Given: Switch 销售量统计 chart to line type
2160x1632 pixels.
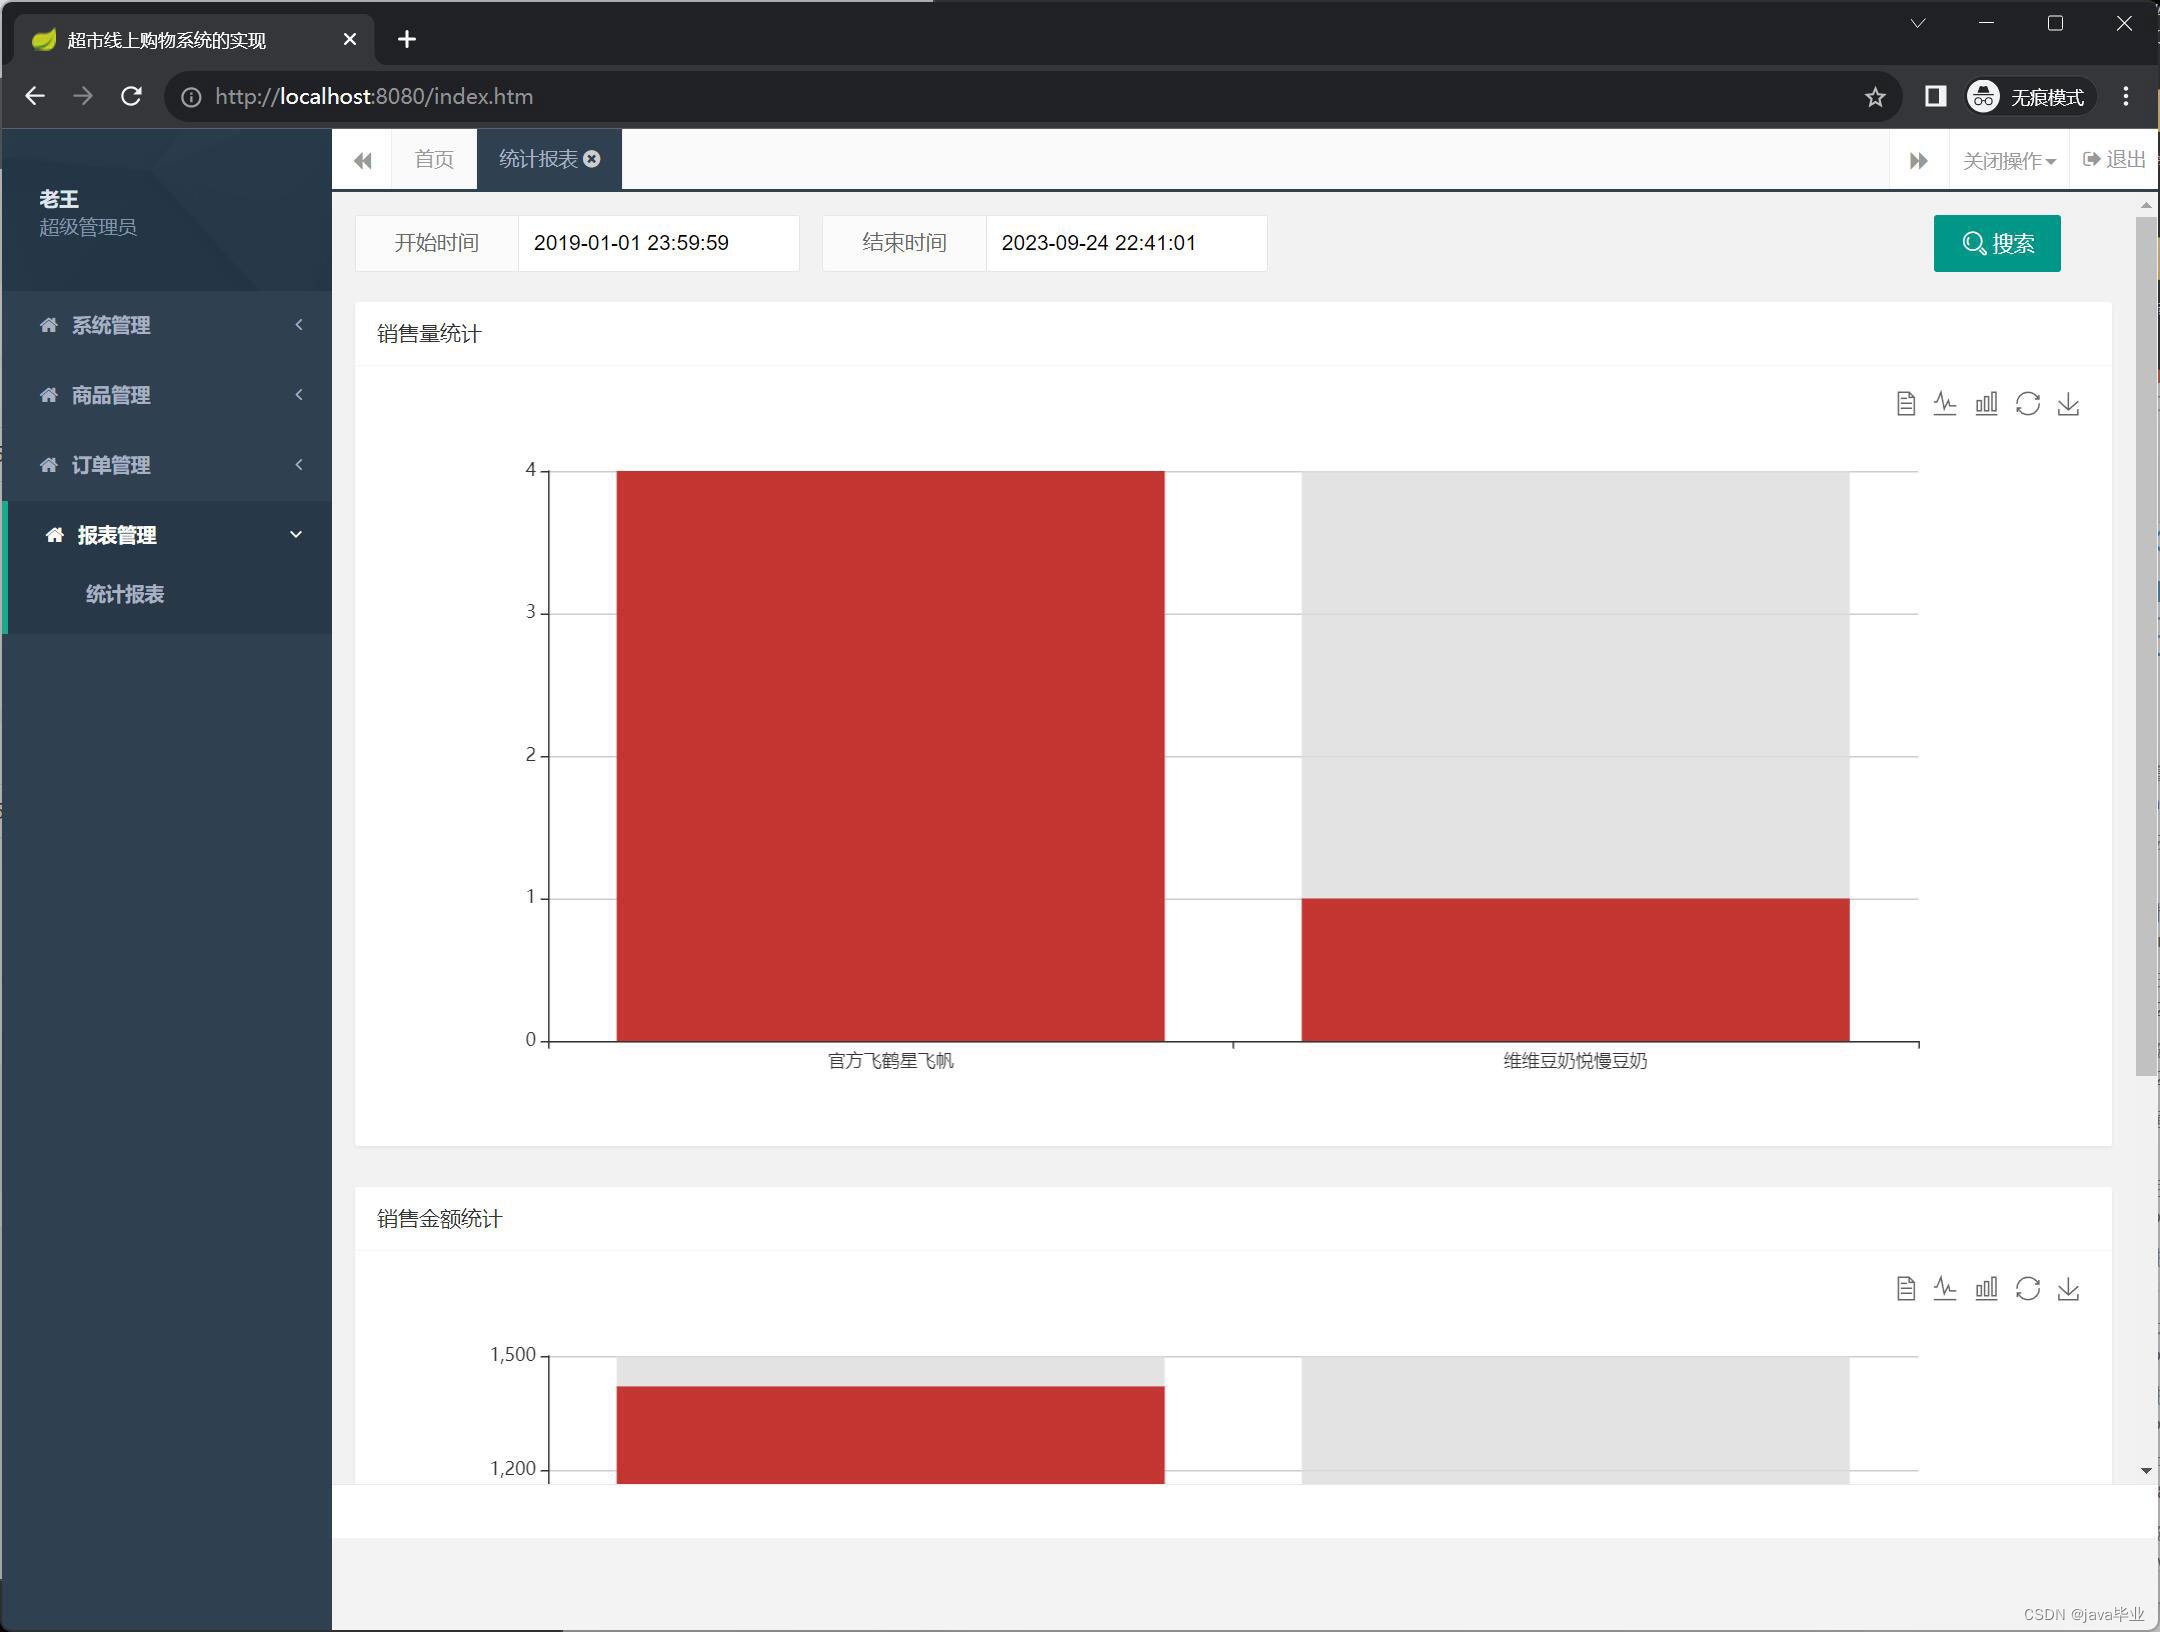Looking at the screenshot, I should pyautogui.click(x=1945, y=404).
